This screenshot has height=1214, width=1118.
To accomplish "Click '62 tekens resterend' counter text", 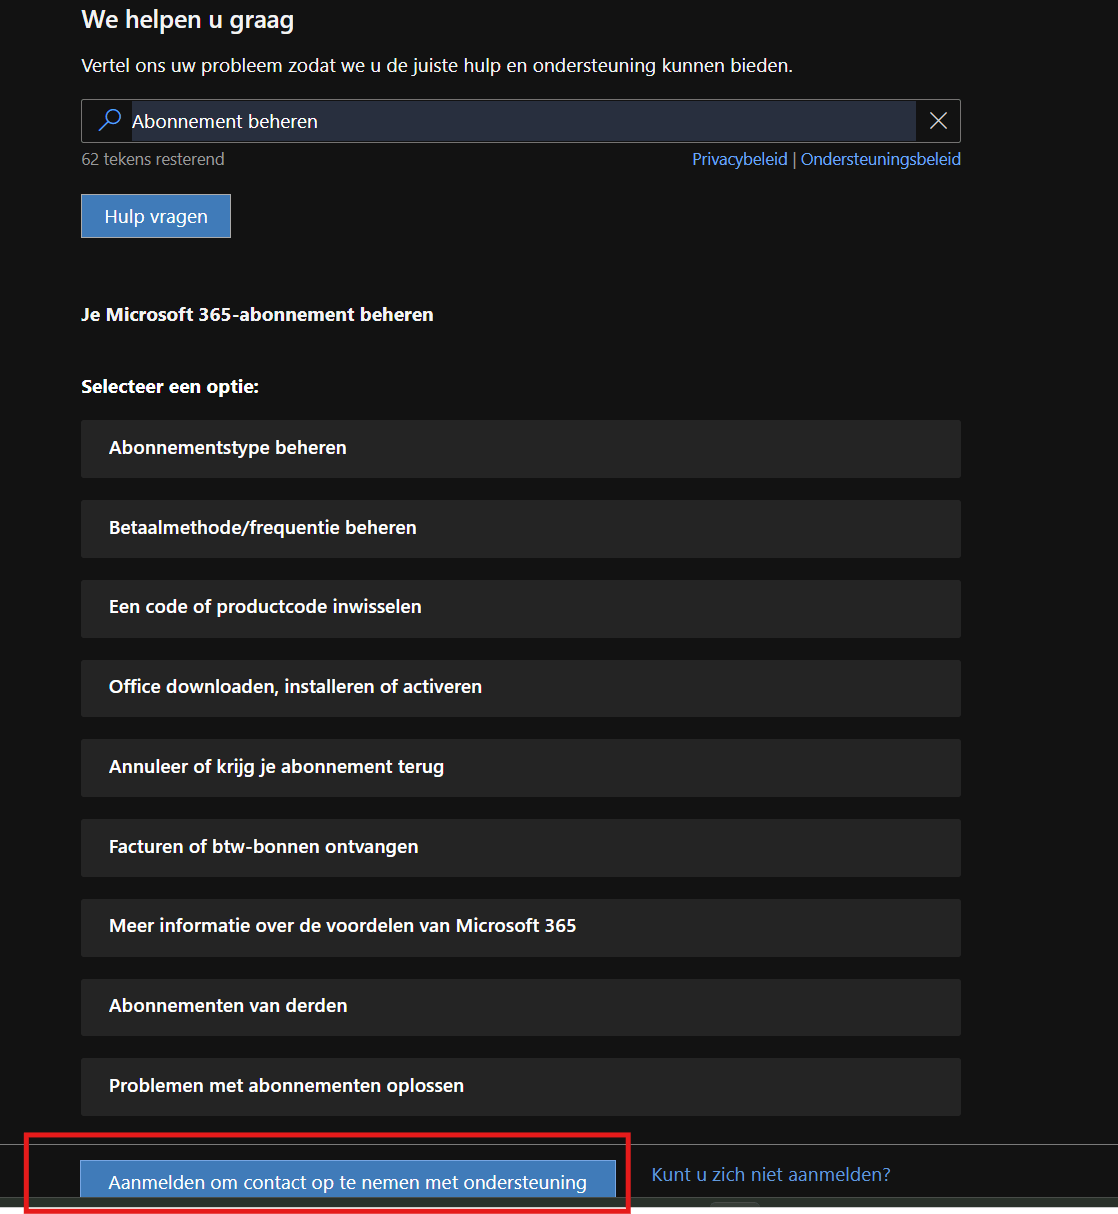I will click(x=153, y=159).
